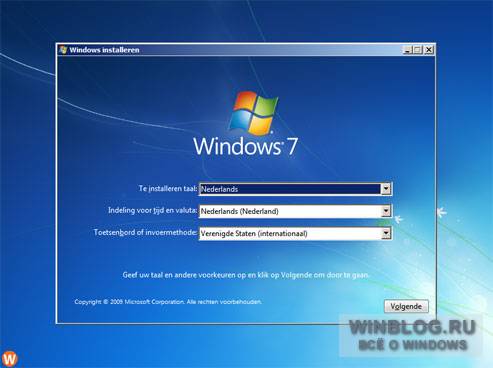Maximize the Windows installeren window
The image size is (493, 368).
click(x=417, y=50)
